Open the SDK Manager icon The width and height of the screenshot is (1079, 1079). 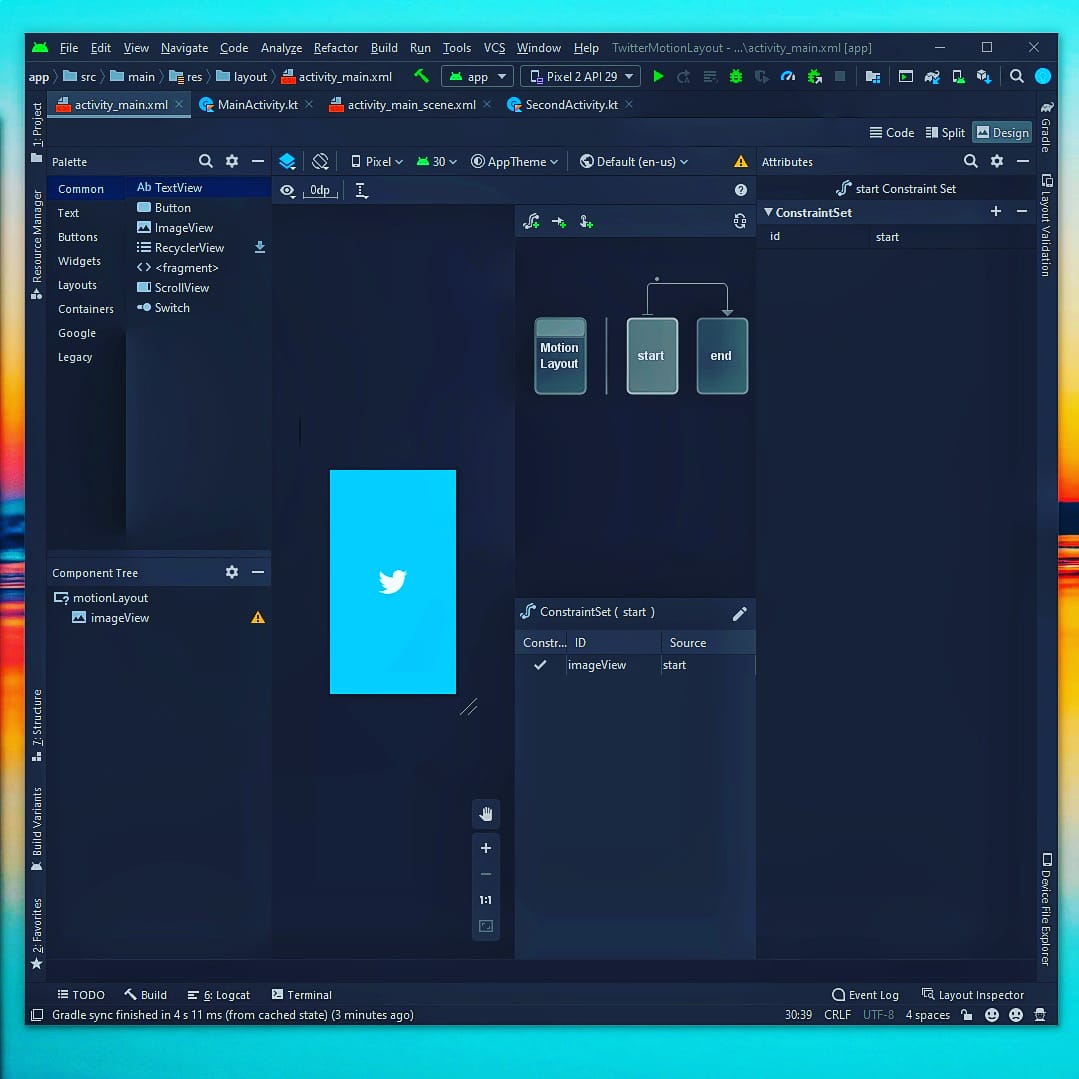click(984, 76)
